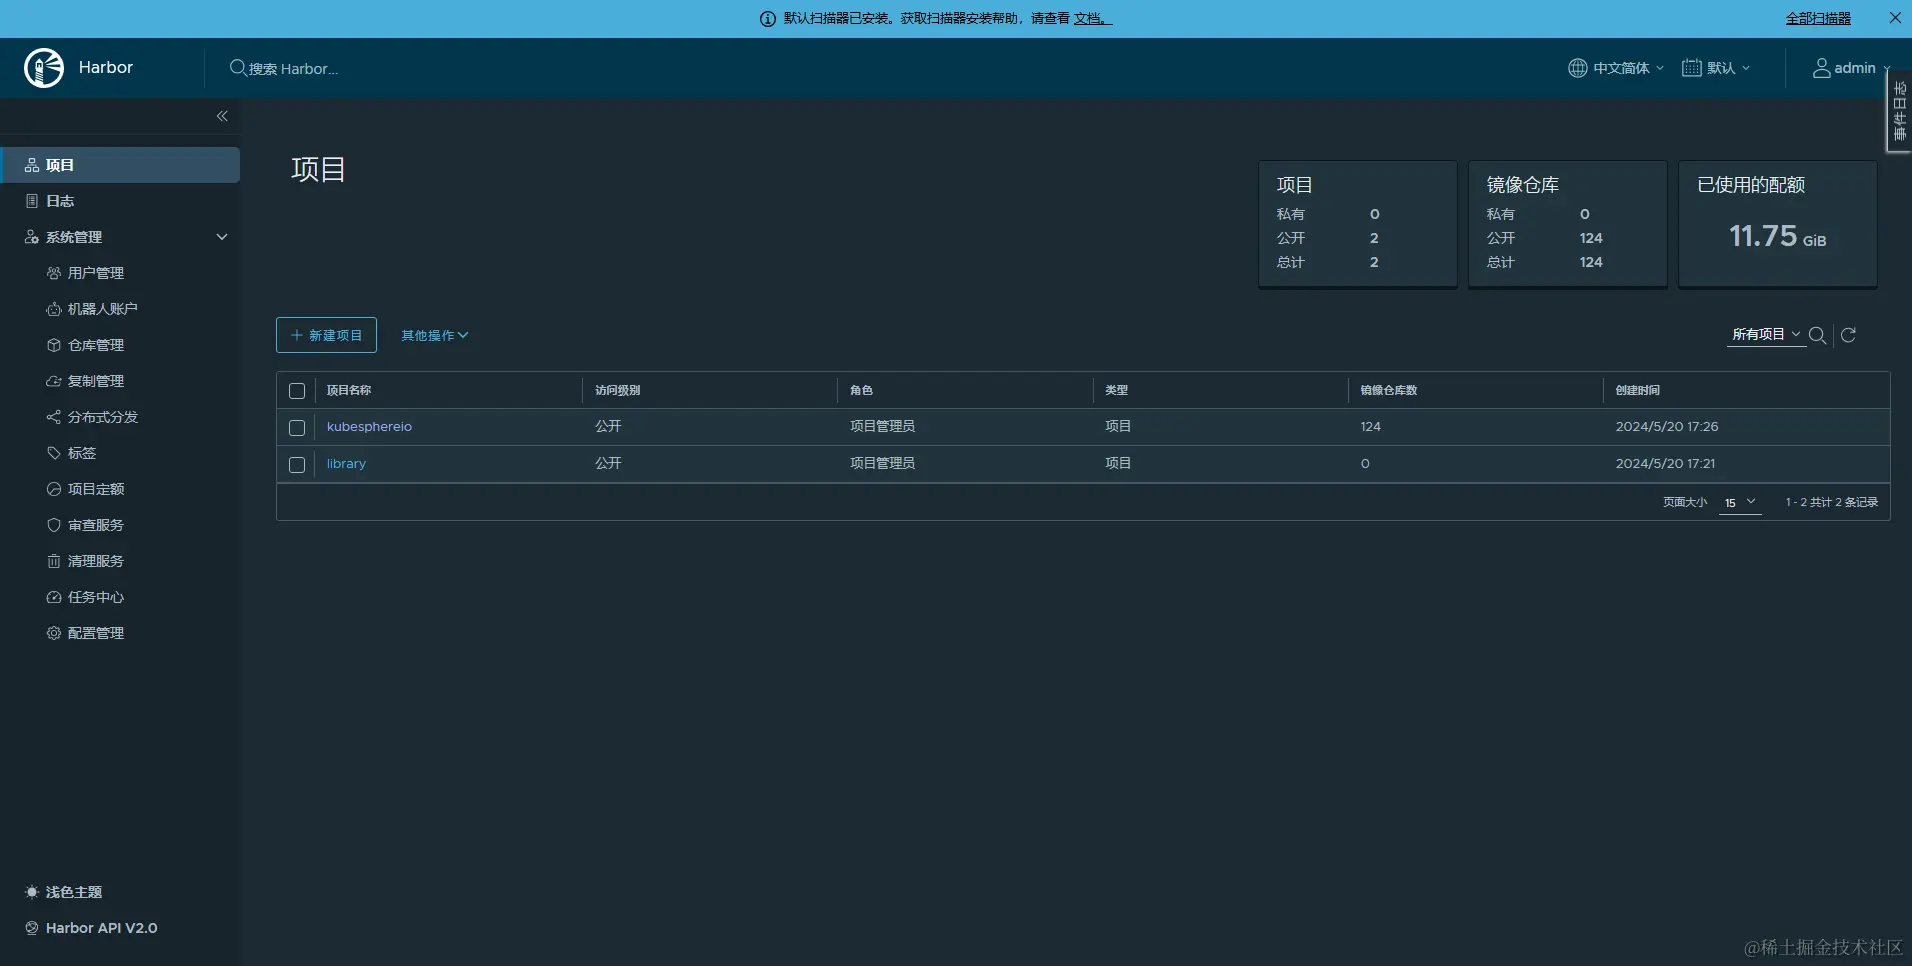Click the 项目定额 quota icon

[54, 489]
